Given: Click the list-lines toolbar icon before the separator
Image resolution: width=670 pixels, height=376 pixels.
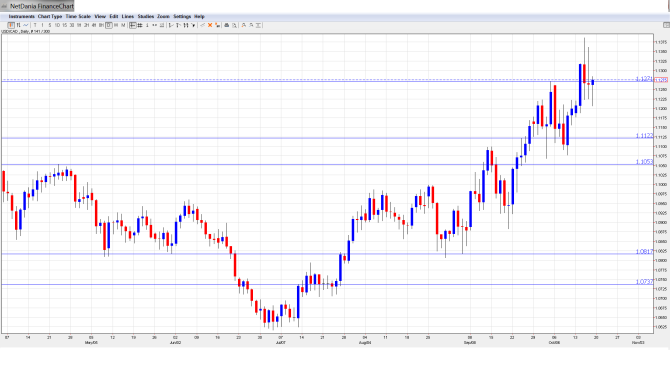Looking at the screenshot, I should tap(162, 26).
